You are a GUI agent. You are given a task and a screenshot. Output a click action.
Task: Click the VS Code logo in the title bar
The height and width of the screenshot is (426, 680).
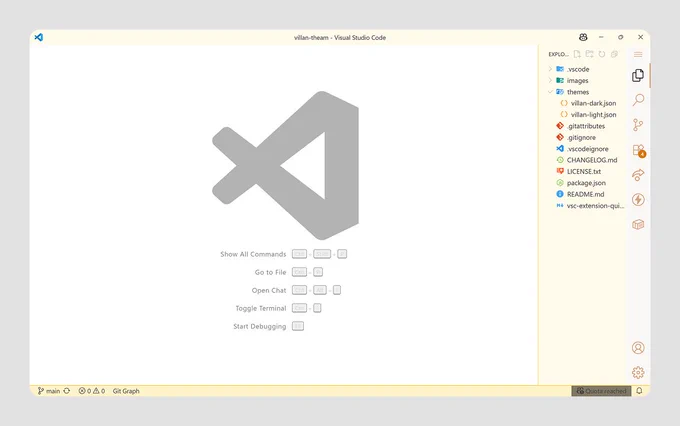(39, 37)
